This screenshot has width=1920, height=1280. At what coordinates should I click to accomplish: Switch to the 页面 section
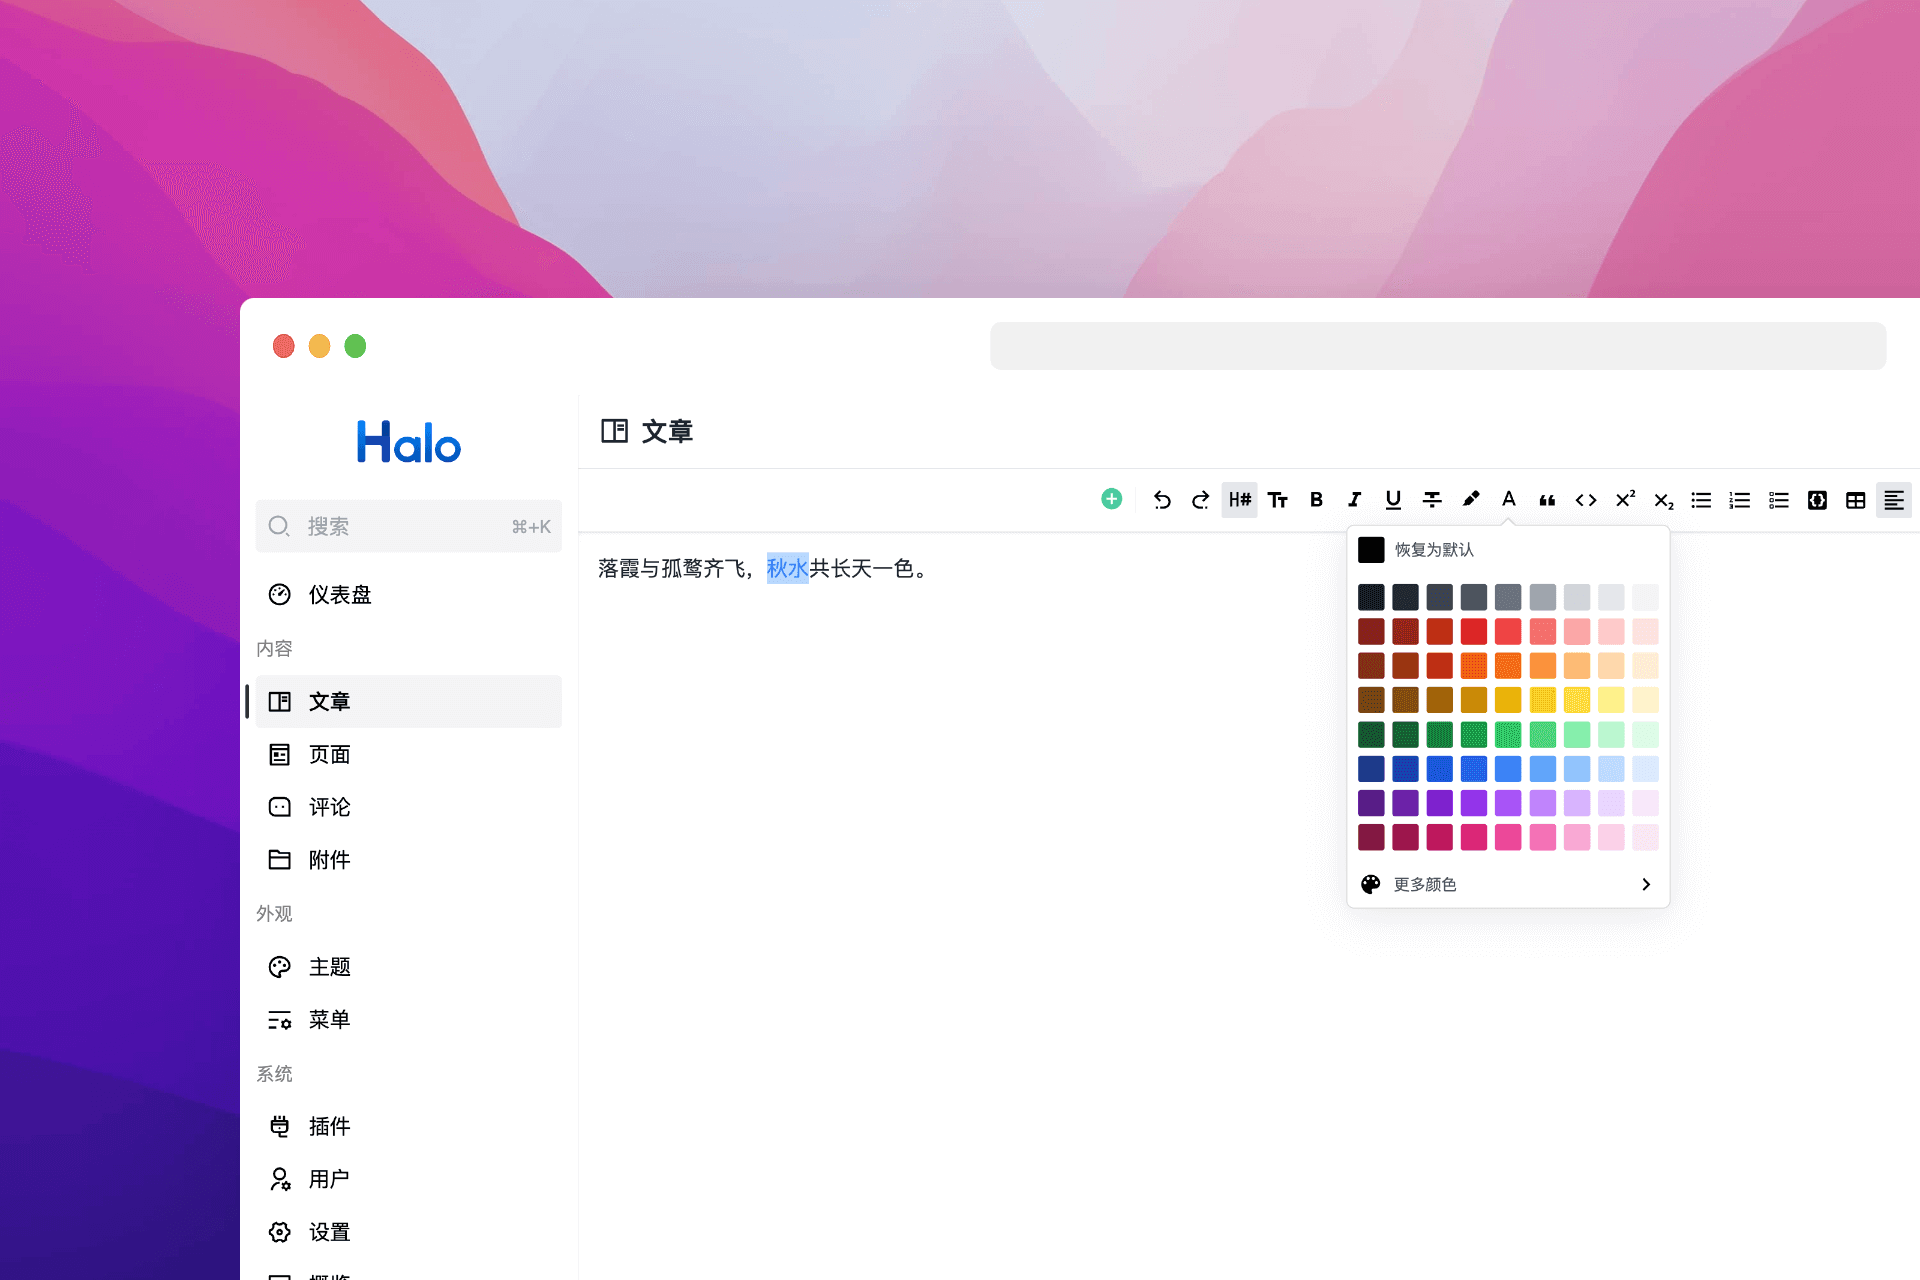coord(329,754)
